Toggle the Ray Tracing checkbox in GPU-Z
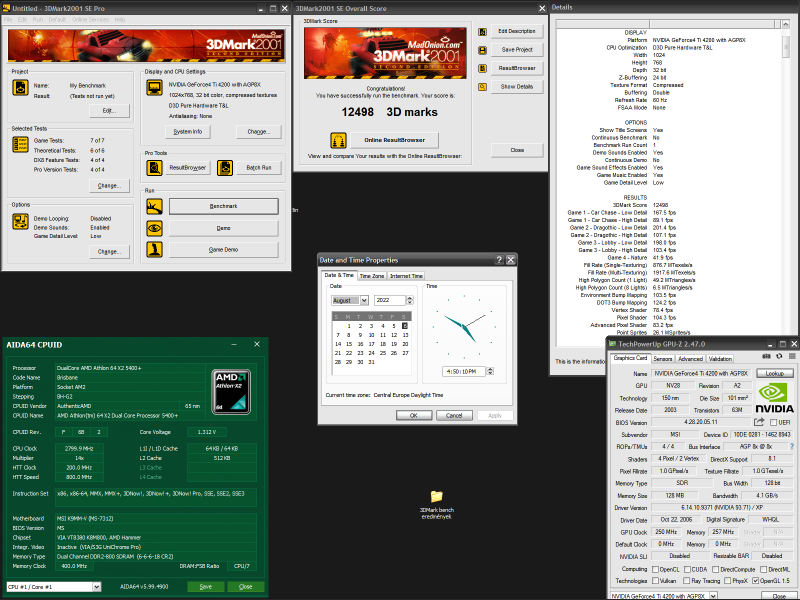The height and width of the screenshot is (600, 800). [687, 581]
